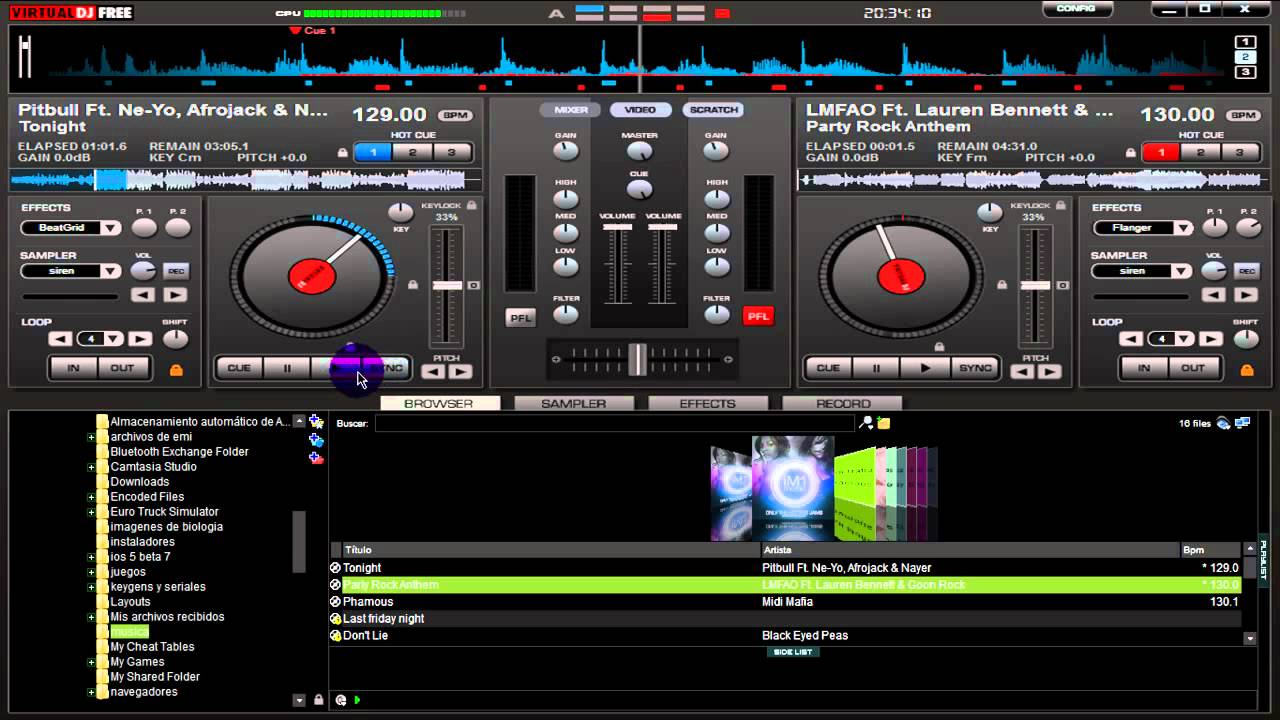
Task: Sync the right deck tempo
Action: [975, 368]
